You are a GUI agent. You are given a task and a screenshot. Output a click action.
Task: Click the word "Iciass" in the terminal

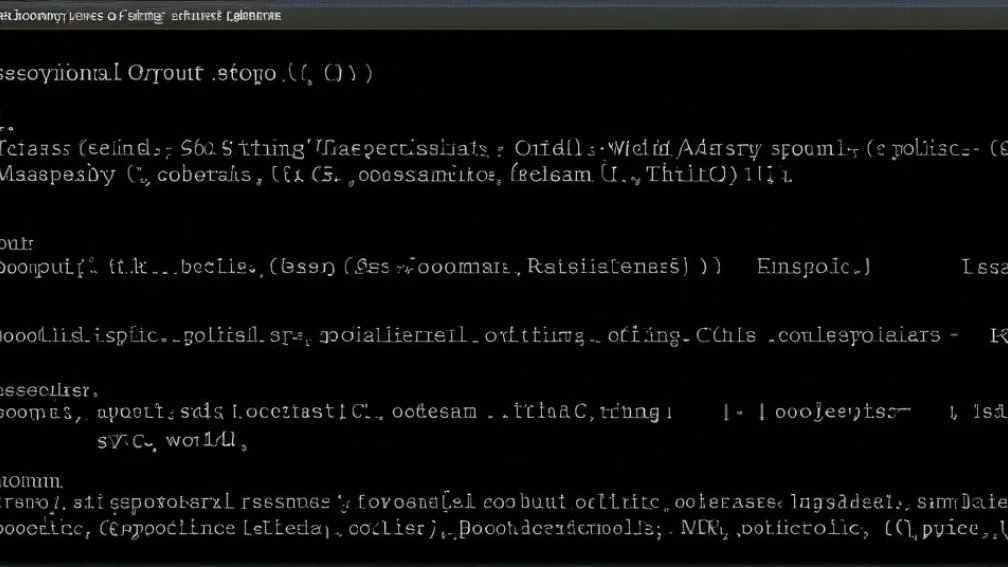tap(35, 150)
